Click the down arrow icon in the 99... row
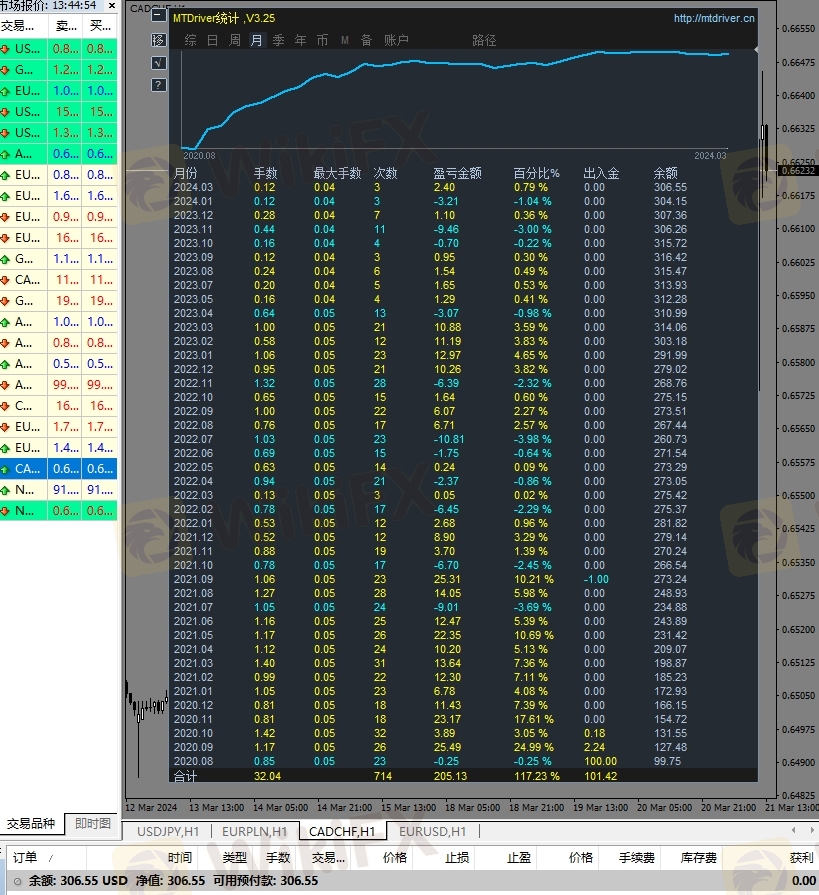This screenshot has width=819, height=895. point(5,385)
